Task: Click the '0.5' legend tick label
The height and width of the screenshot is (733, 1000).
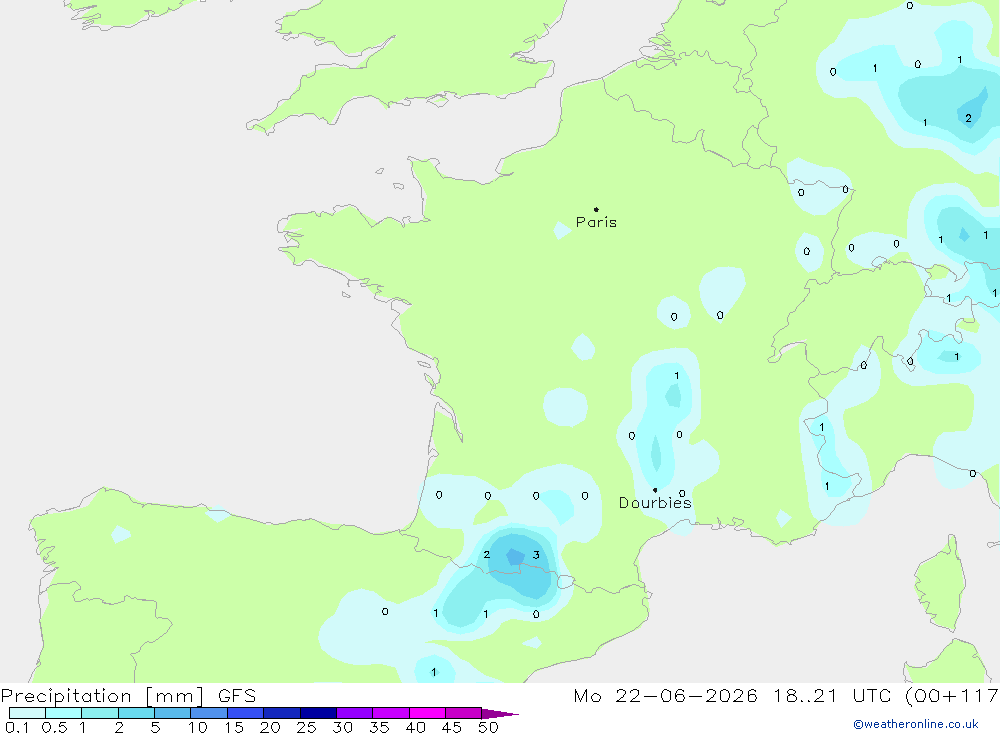Action: (54, 727)
